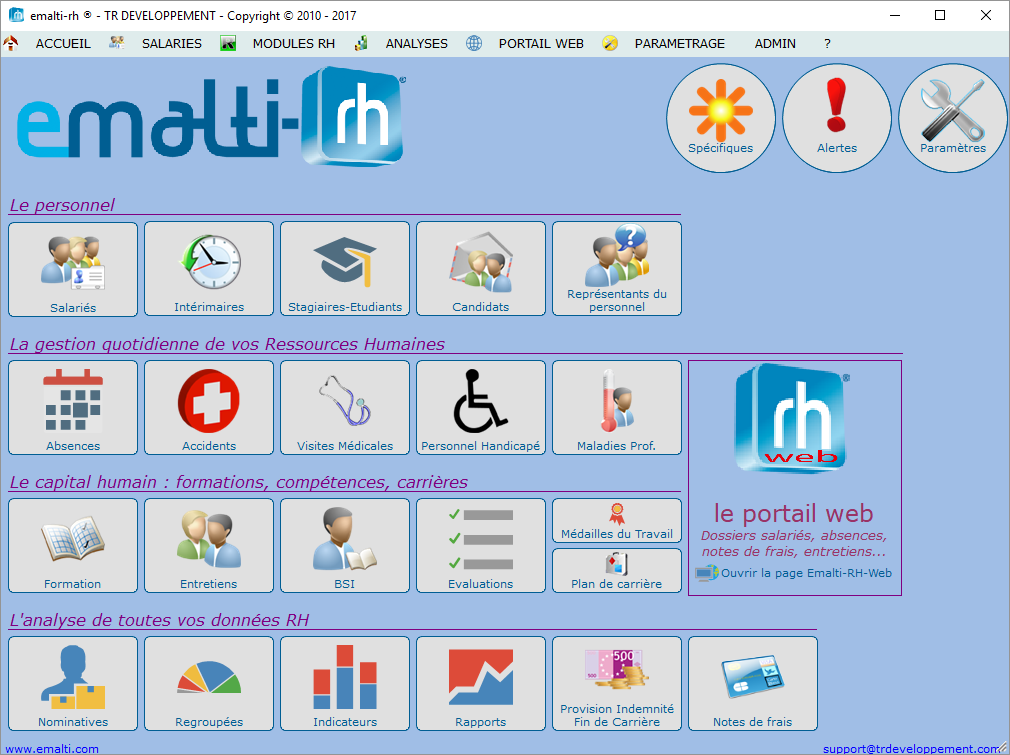The image size is (1010, 755).
Task: Click the support@trdeveloppement.com email link
Action: [x=910, y=749]
